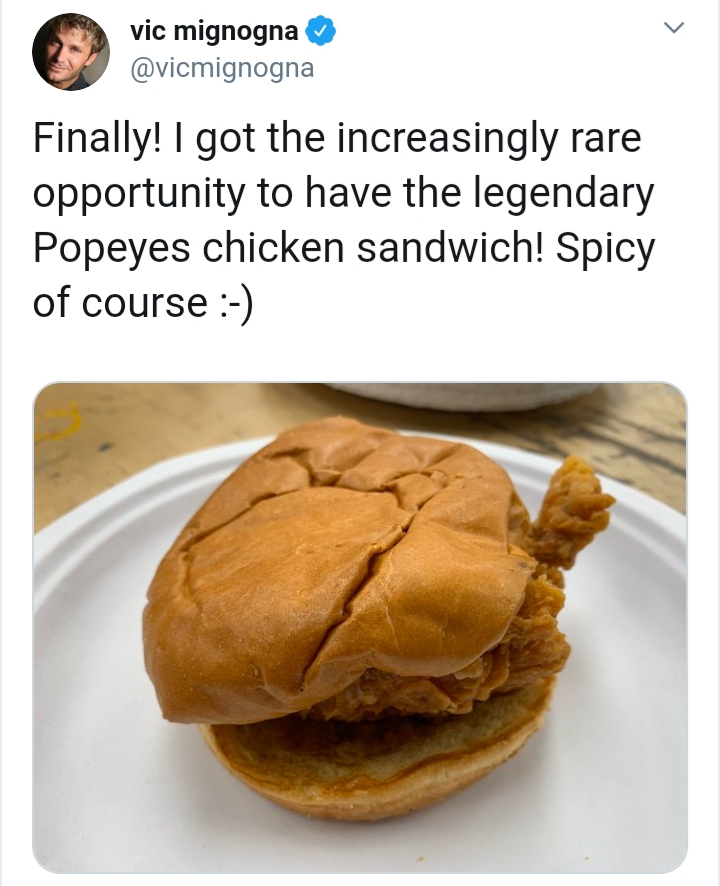Click the word sandwich! in tweet

pyautogui.click(x=450, y=249)
